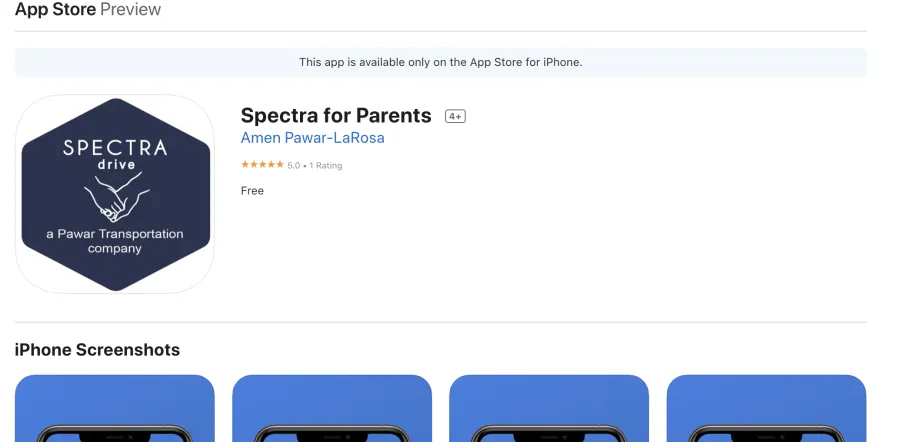Click the Free price label
Screen dimensions: 900x442
pos(252,191)
